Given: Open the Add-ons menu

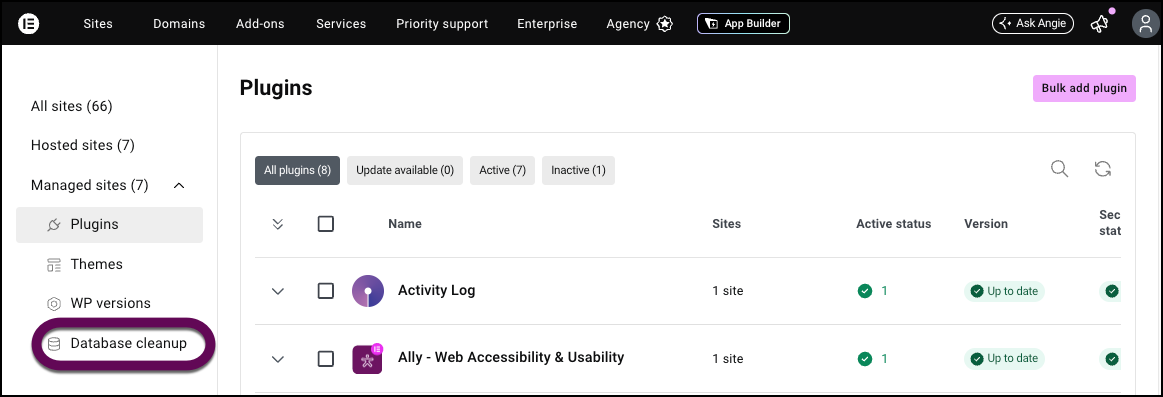Looking at the screenshot, I should (x=260, y=24).
